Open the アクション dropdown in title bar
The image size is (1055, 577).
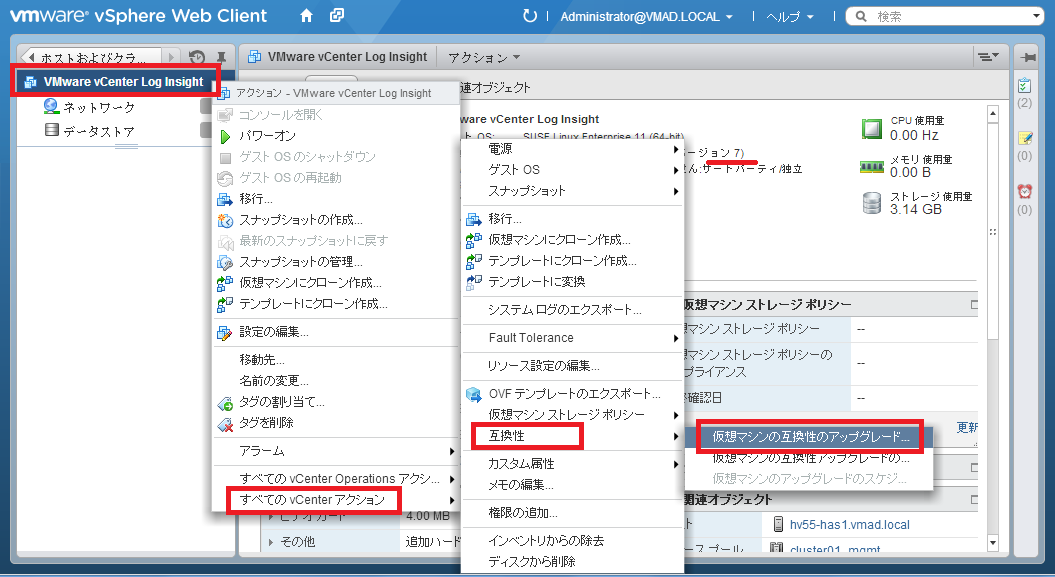tap(484, 57)
